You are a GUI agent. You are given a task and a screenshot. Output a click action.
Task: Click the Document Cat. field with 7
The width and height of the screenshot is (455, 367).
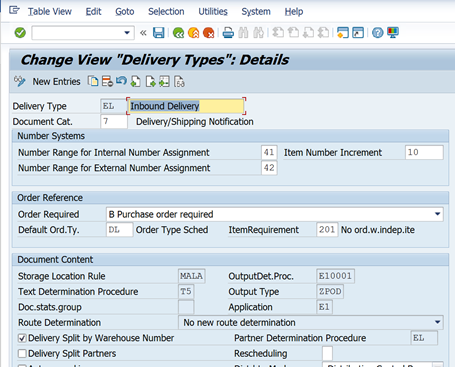[114, 121]
